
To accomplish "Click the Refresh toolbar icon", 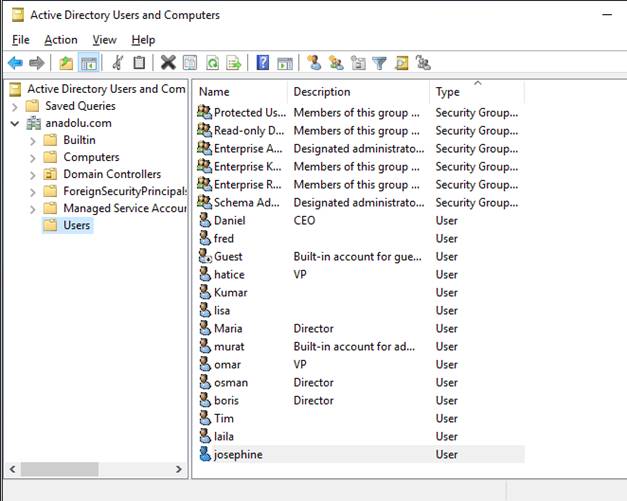I will (x=212, y=63).
